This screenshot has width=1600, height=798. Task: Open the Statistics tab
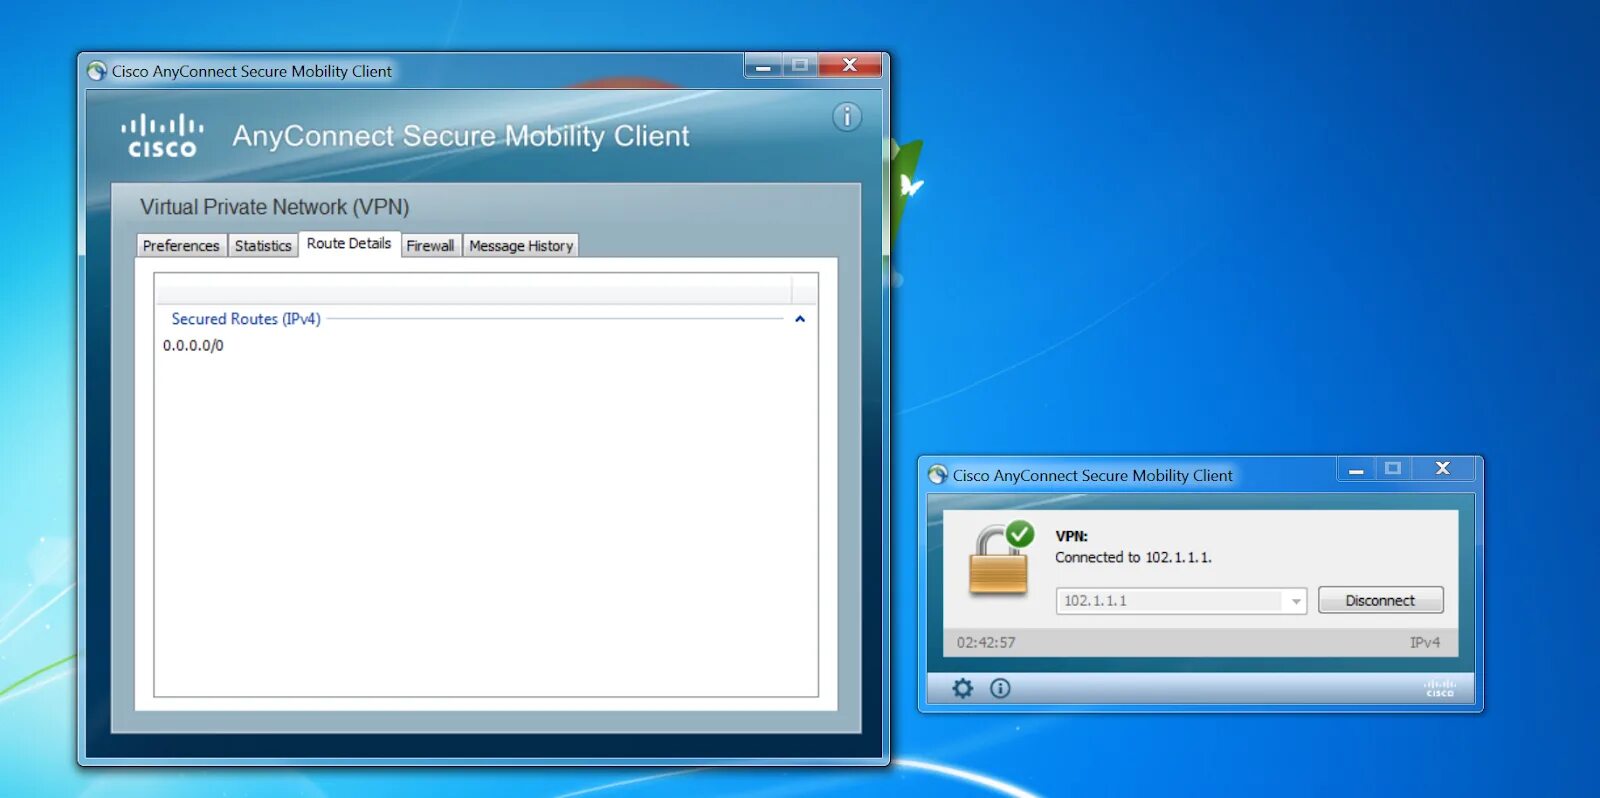pos(263,245)
